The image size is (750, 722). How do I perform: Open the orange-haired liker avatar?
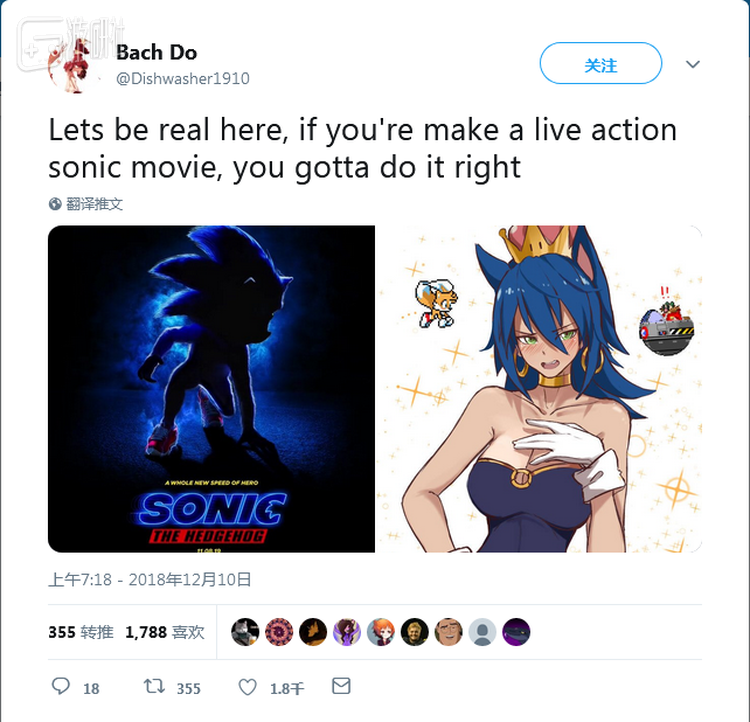tap(380, 632)
